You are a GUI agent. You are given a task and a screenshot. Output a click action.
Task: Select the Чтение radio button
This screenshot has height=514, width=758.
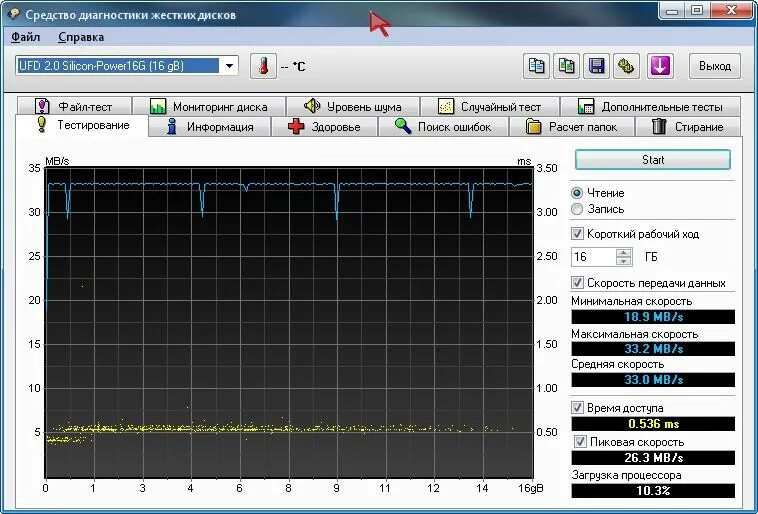(x=577, y=193)
